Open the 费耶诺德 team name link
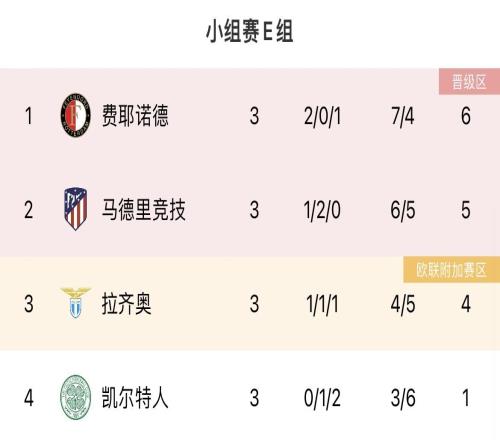Viewport: 500px width, 440px height. pyautogui.click(x=135, y=115)
